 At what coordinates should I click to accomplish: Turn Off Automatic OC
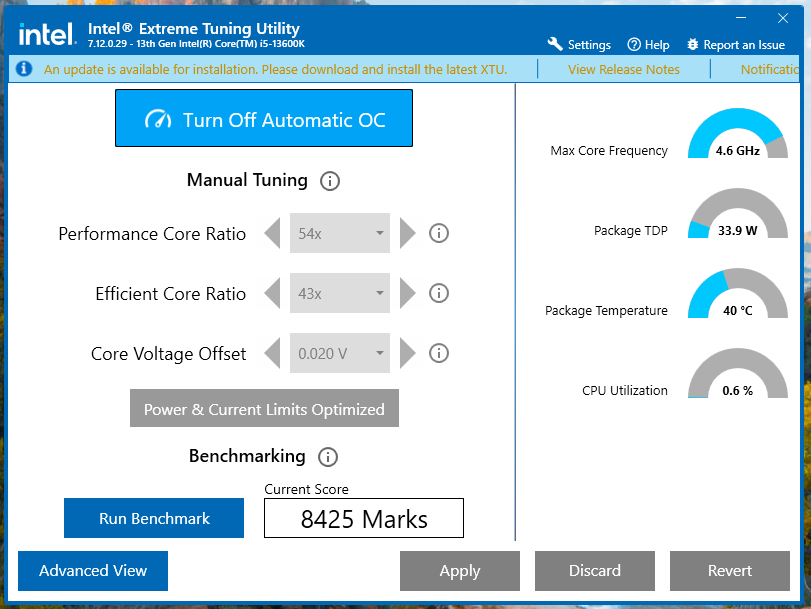tap(264, 119)
